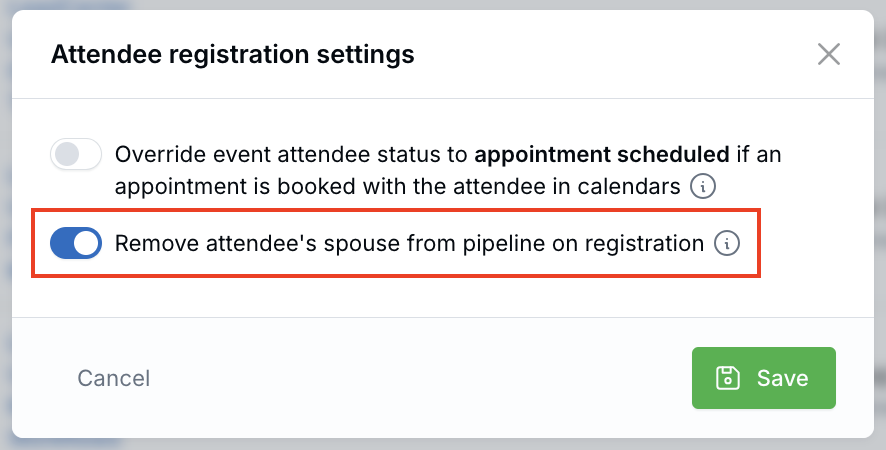This screenshot has width=886, height=450.
Task: Close the Attendee registration settings dialog
Action: pos(828,54)
